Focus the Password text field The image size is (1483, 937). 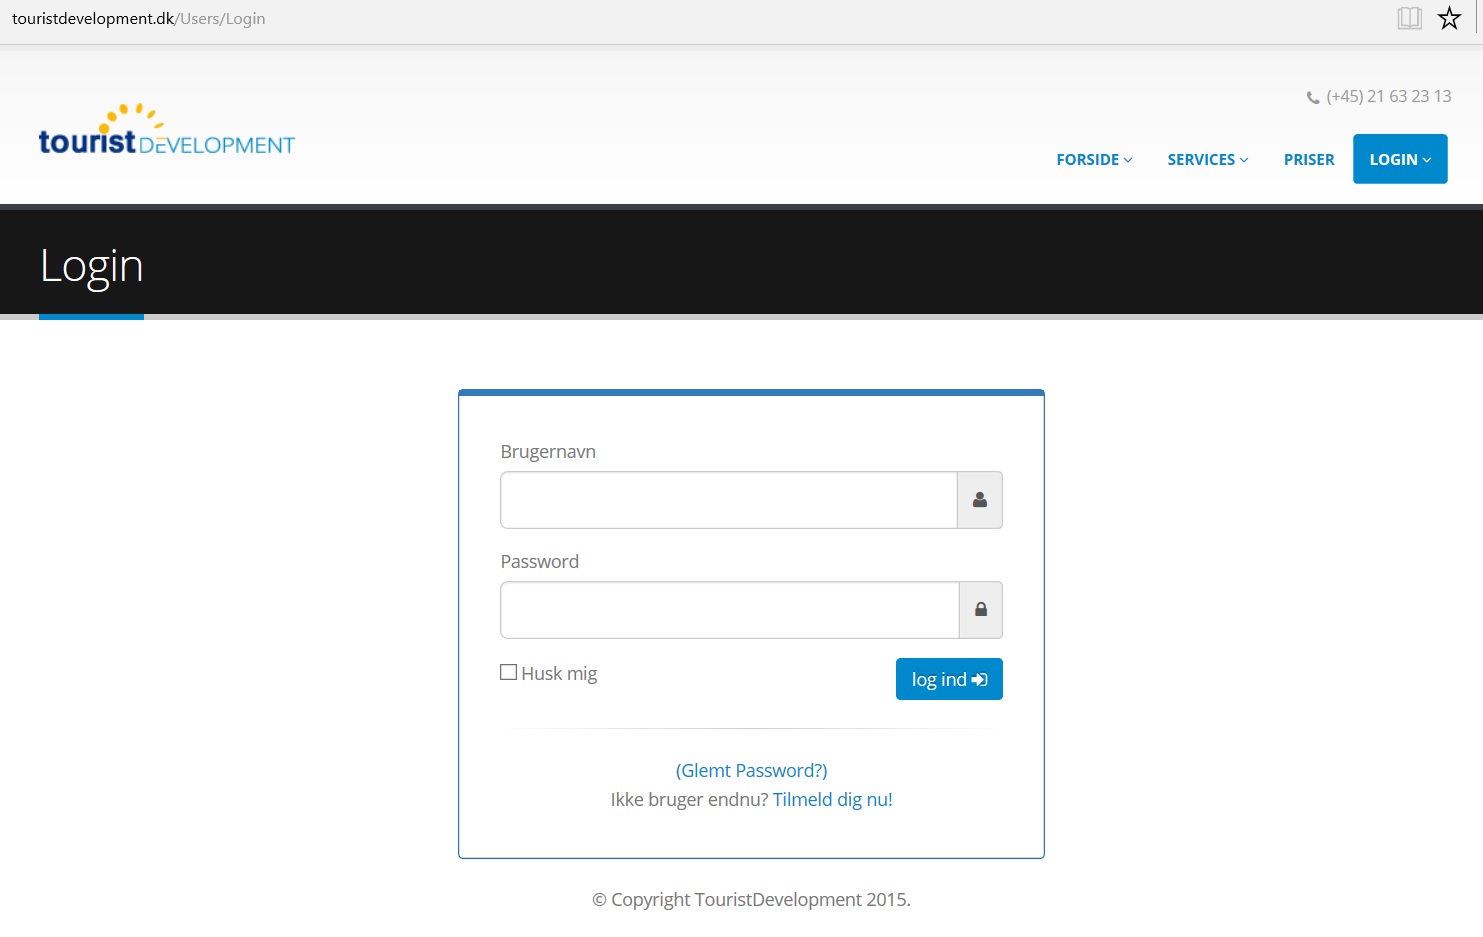tap(729, 610)
